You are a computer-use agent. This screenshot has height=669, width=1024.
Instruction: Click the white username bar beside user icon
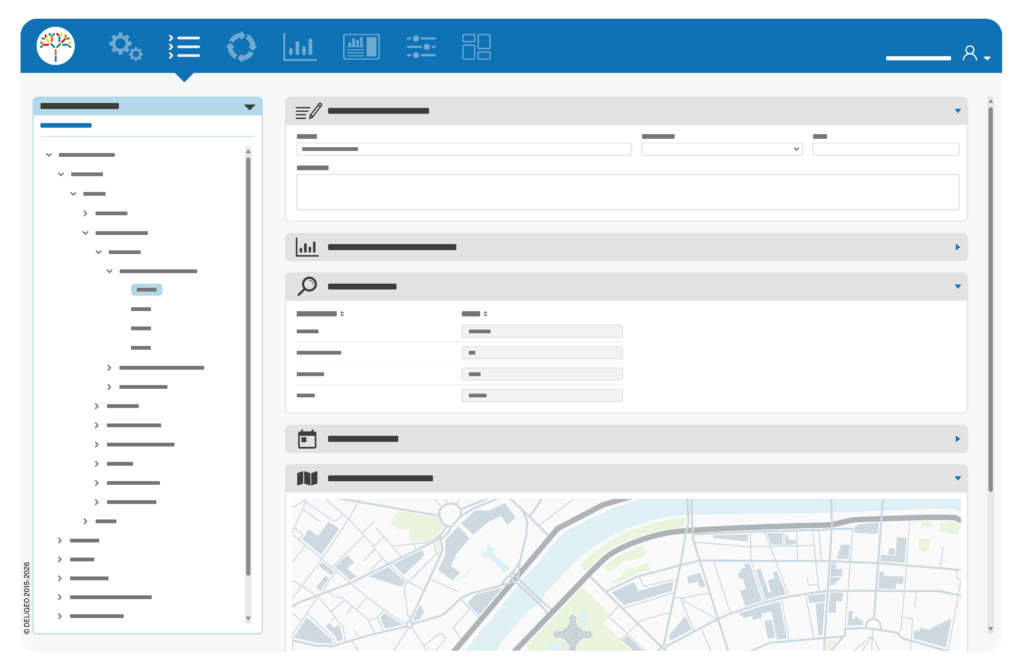[918, 58]
